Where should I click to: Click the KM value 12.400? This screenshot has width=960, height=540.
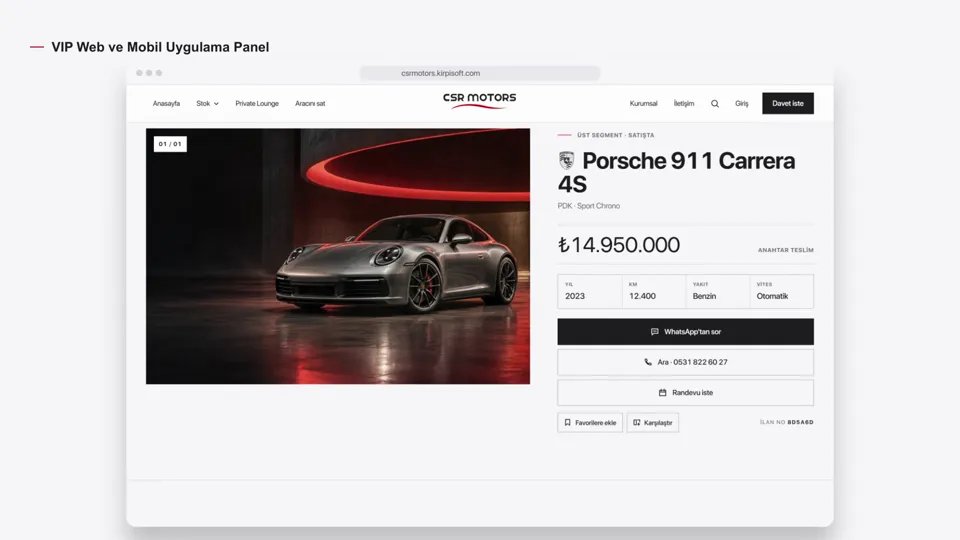[642, 296]
